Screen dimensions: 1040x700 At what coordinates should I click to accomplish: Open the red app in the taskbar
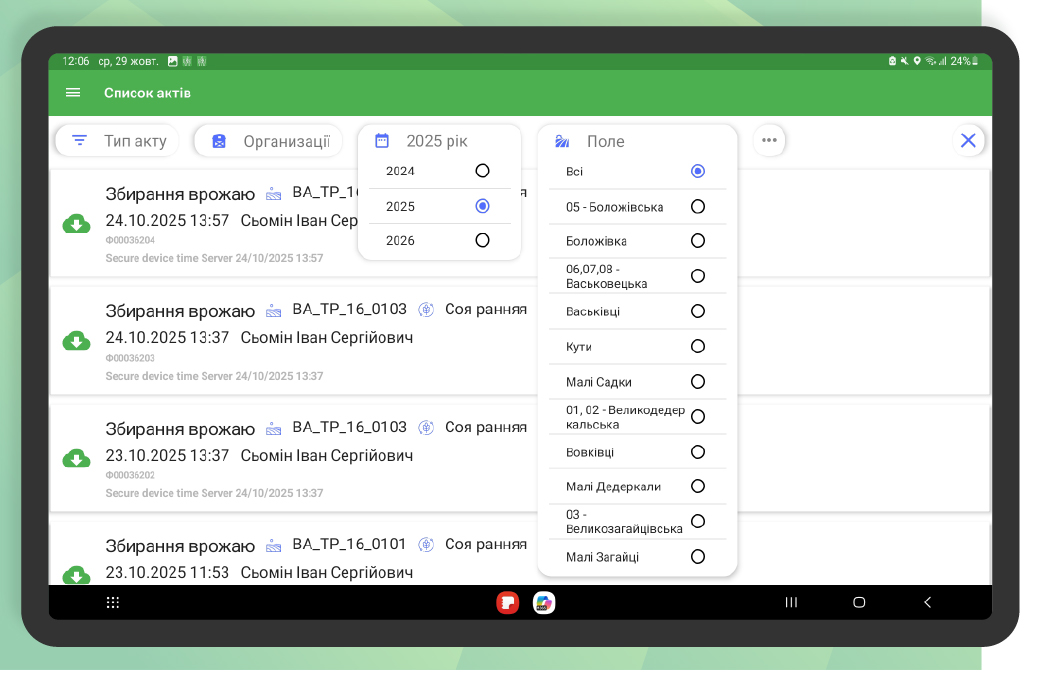point(508,602)
